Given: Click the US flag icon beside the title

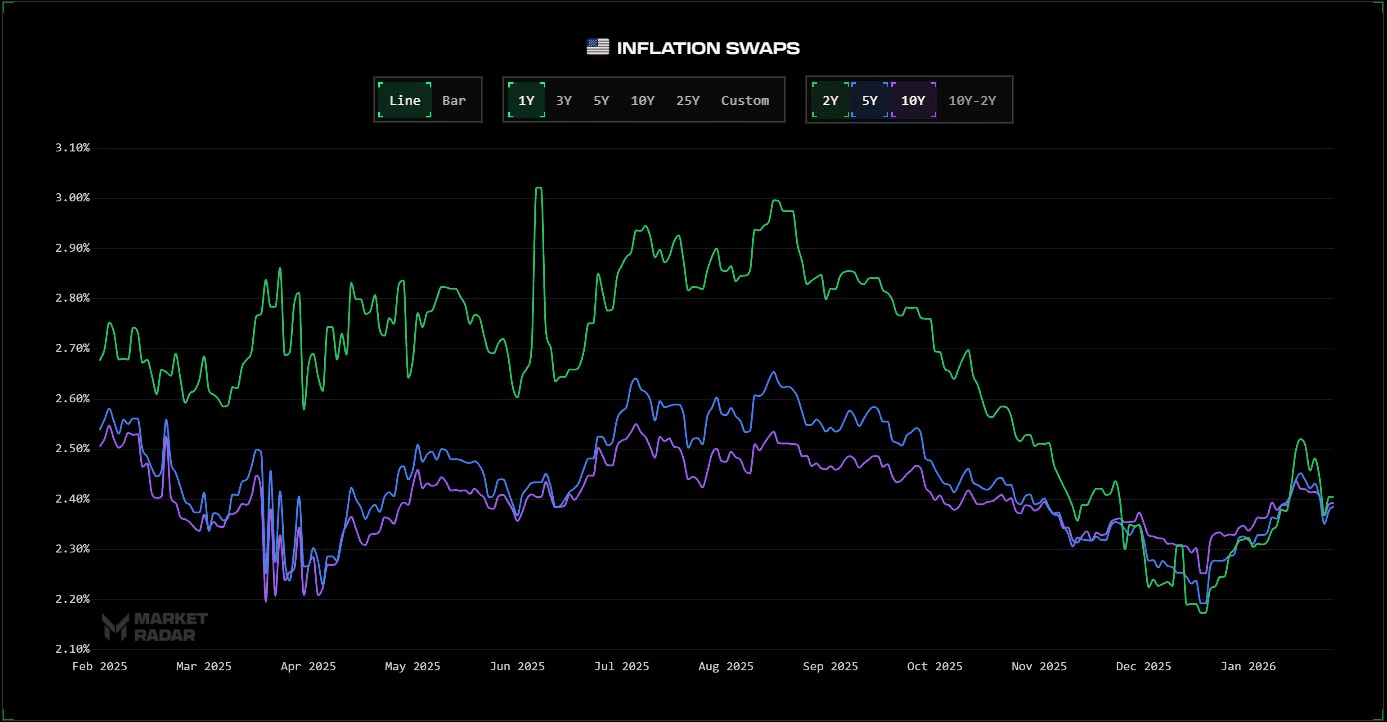Looking at the screenshot, I should [597, 47].
